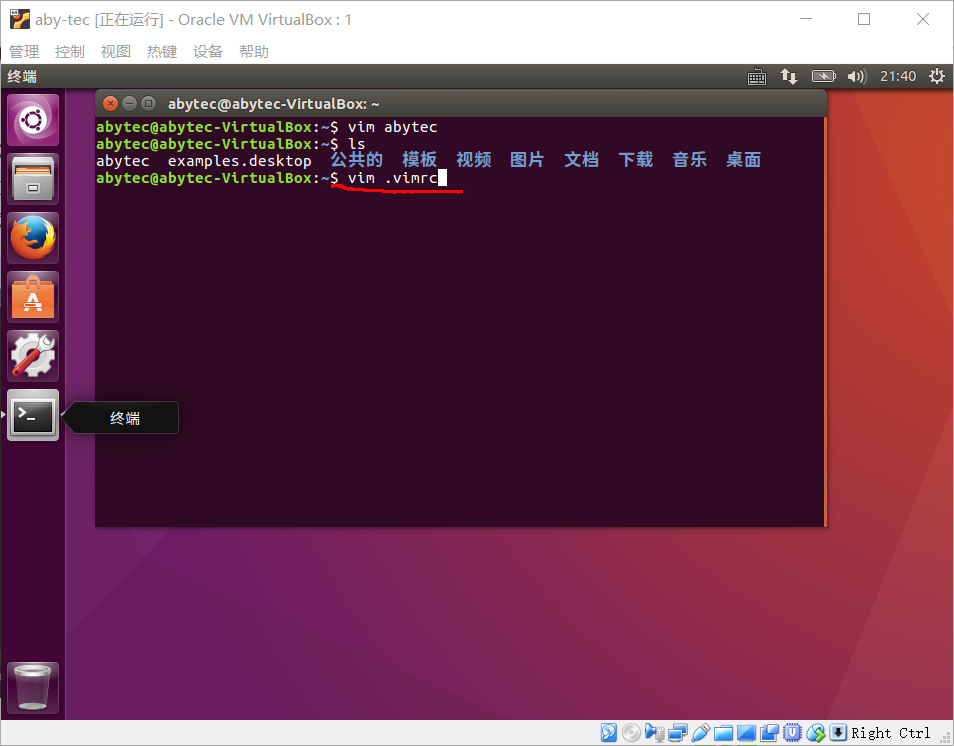Click the 'ls' command in terminal
954x746 pixels.
(x=357, y=144)
